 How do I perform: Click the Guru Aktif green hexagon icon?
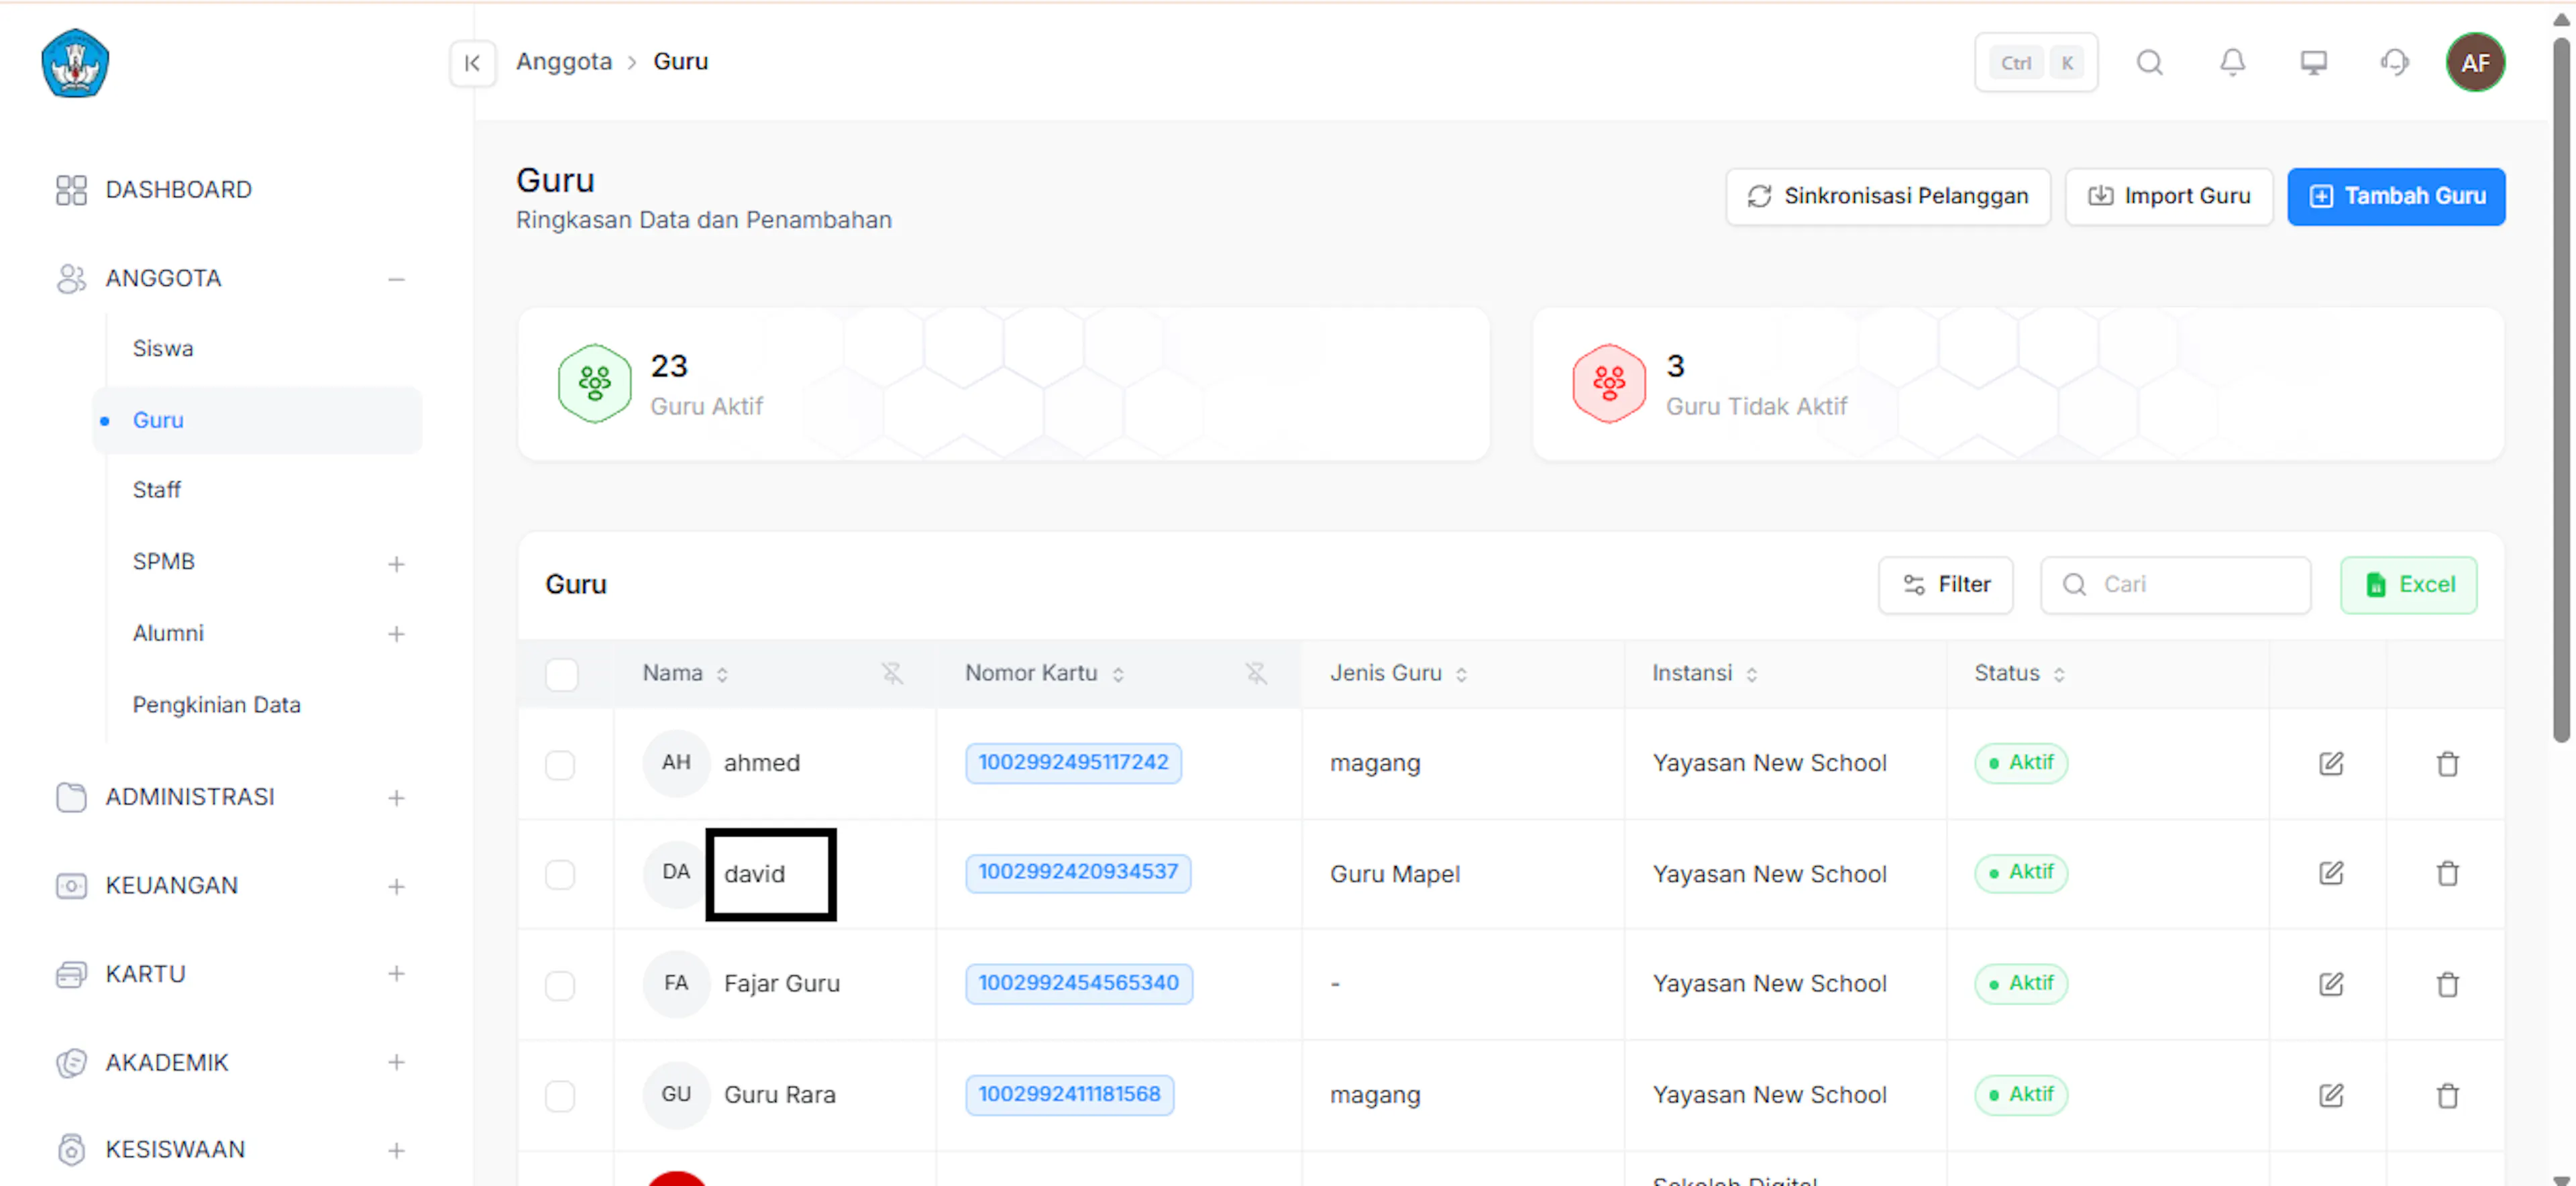(x=595, y=384)
